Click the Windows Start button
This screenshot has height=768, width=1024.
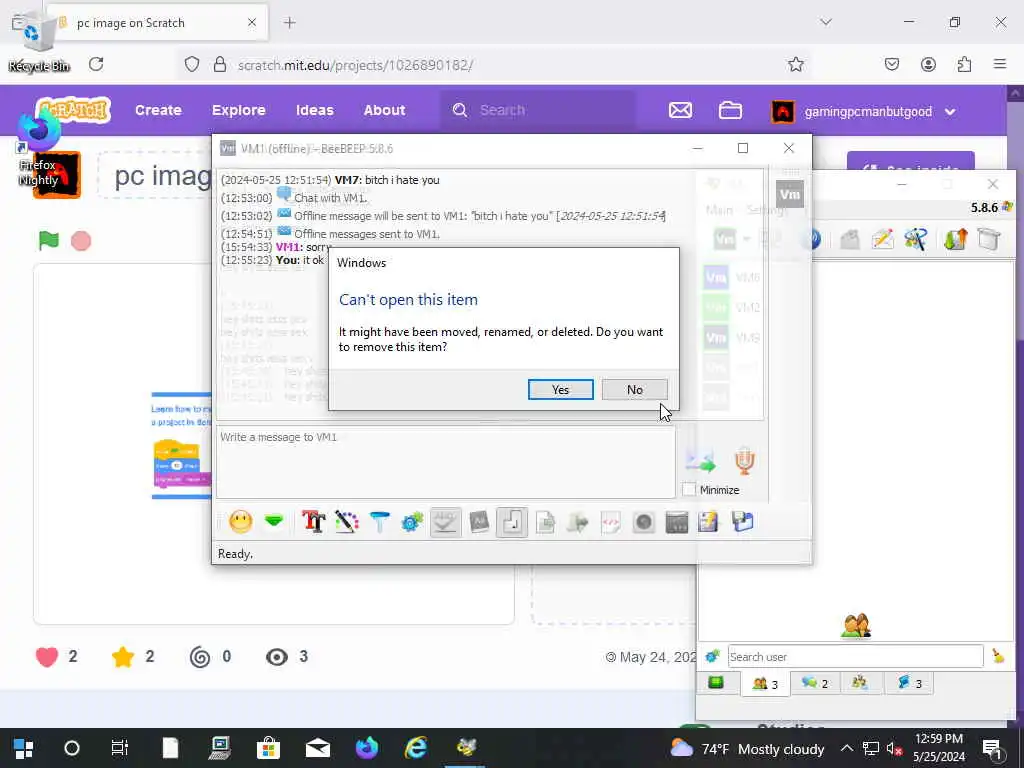coord(24,748)
